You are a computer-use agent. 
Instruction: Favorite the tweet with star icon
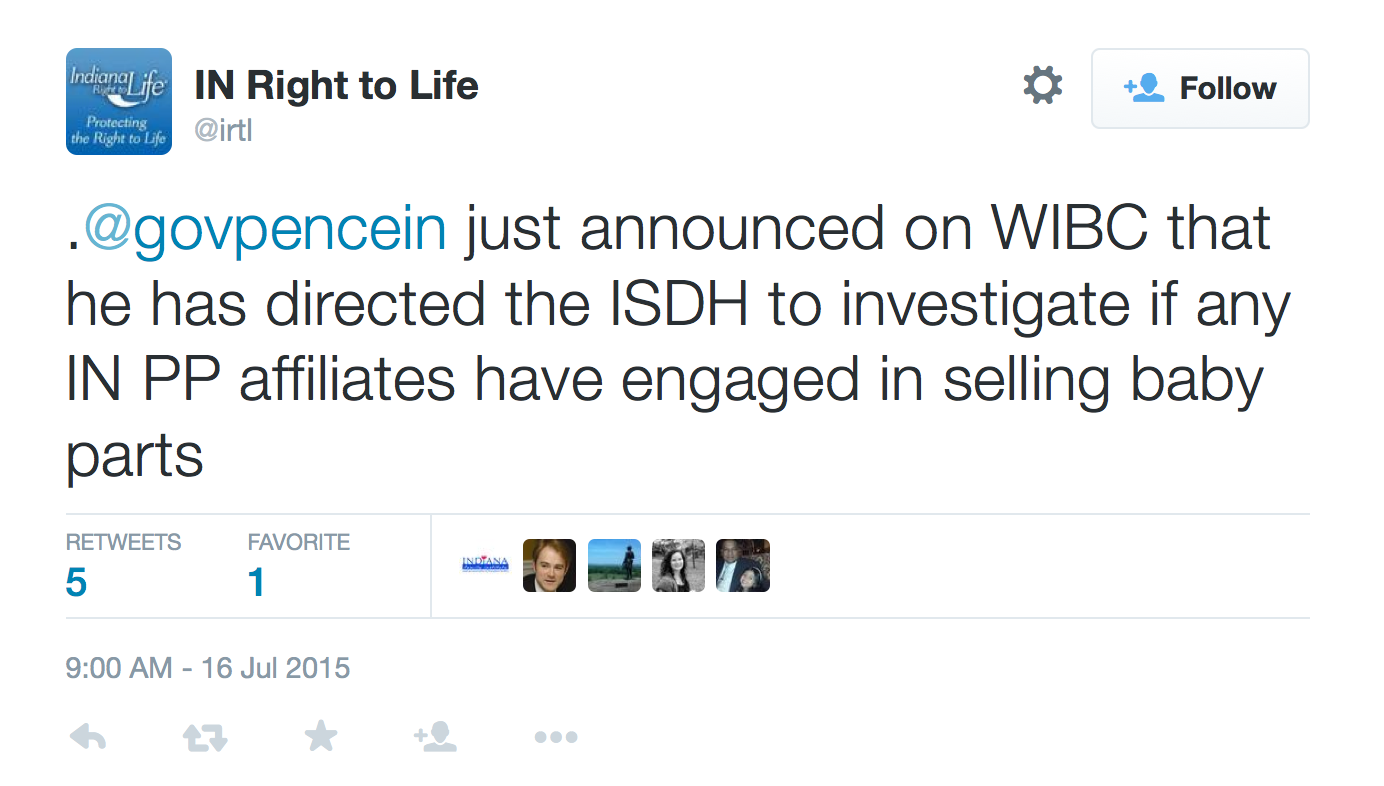tap(320, 737)
